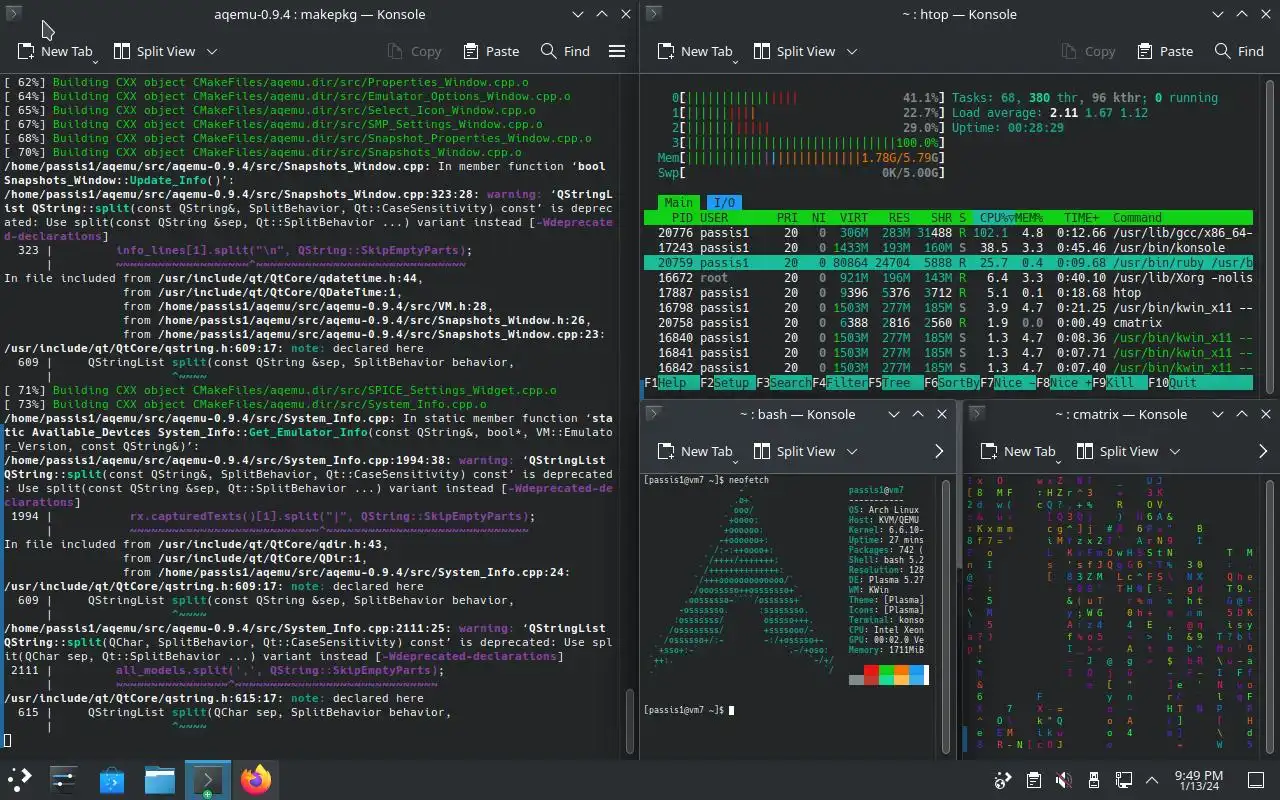Image resolution: width=1280 pixels, height=800 pixels.
Task: Switch to the Main tab in htop
Action: coord(680,203)
